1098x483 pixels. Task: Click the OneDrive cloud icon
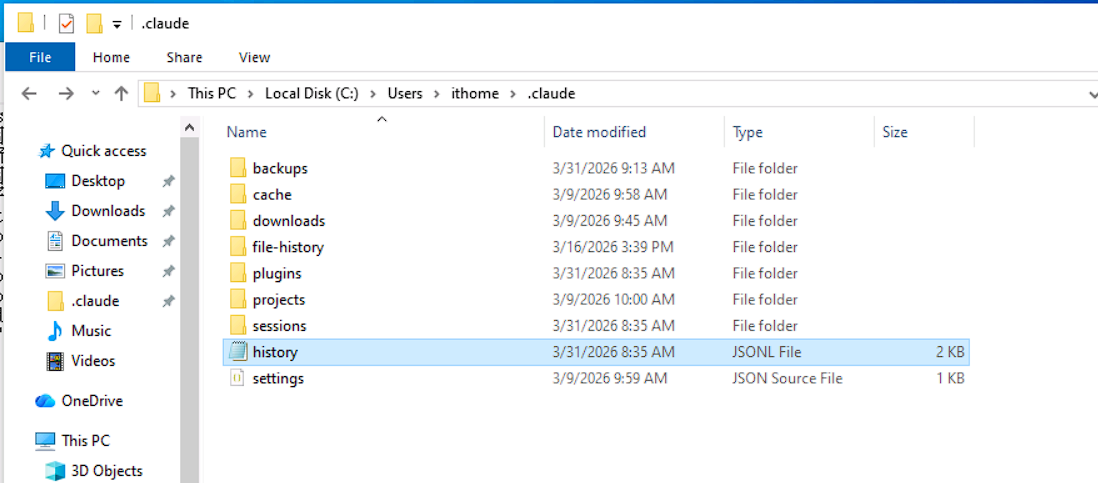(46, 401)
